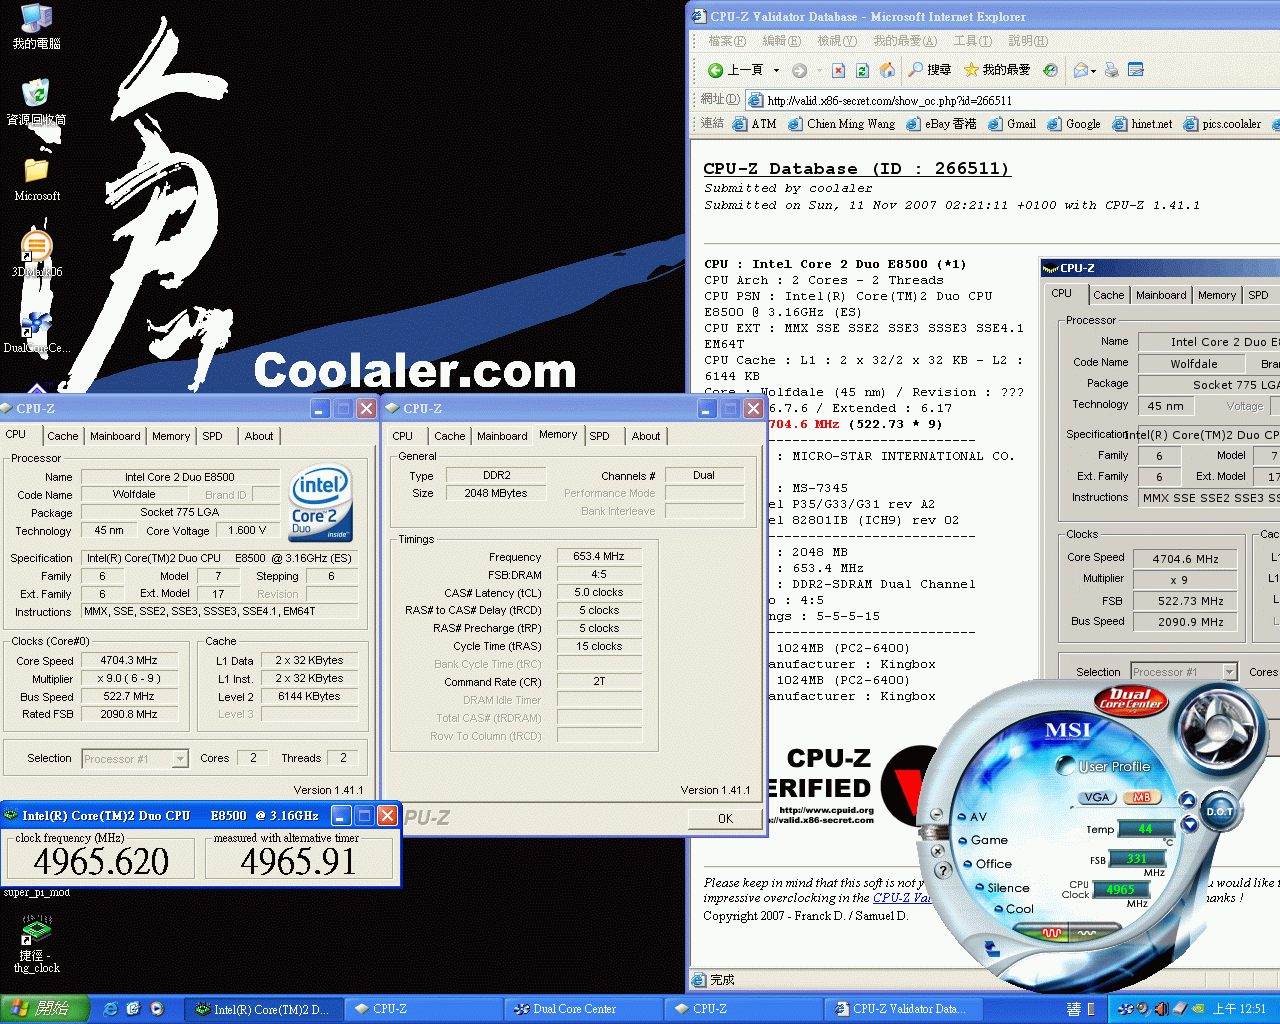Screen dimensions: 1280x1024
Task: Open the Gmail link in the links bar
Action: tap(1012, 124)
